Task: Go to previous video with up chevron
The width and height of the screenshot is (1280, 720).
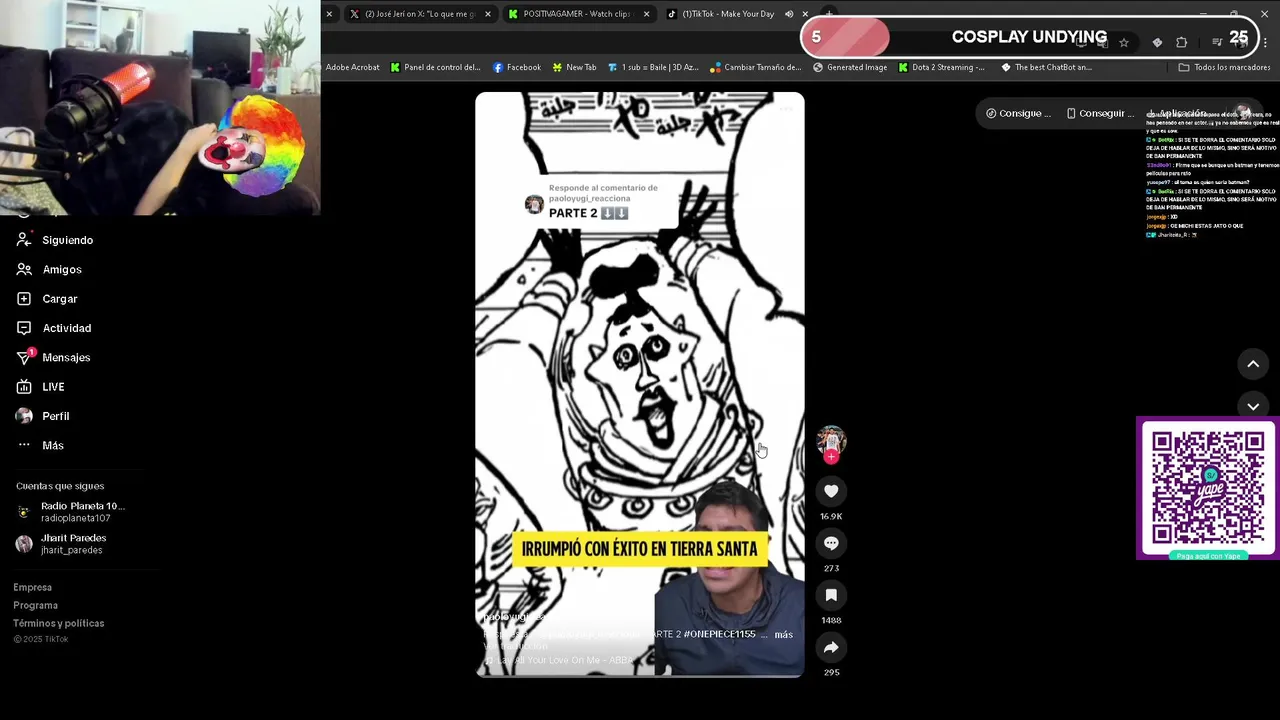Action: click(x=1253, y=364)
